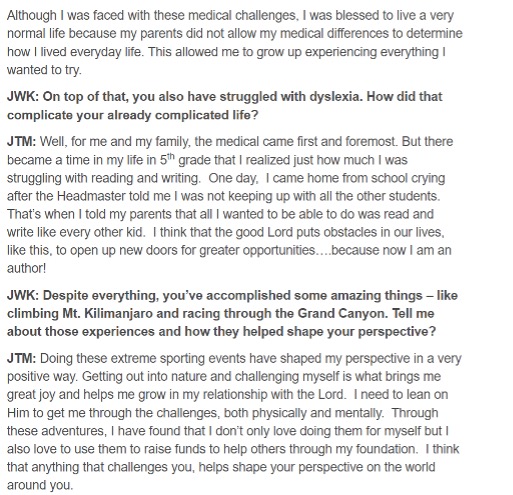Click 'complicated life?' ending the bold question
The height and width of the screenshot is (495, 513).
[207, 115]
